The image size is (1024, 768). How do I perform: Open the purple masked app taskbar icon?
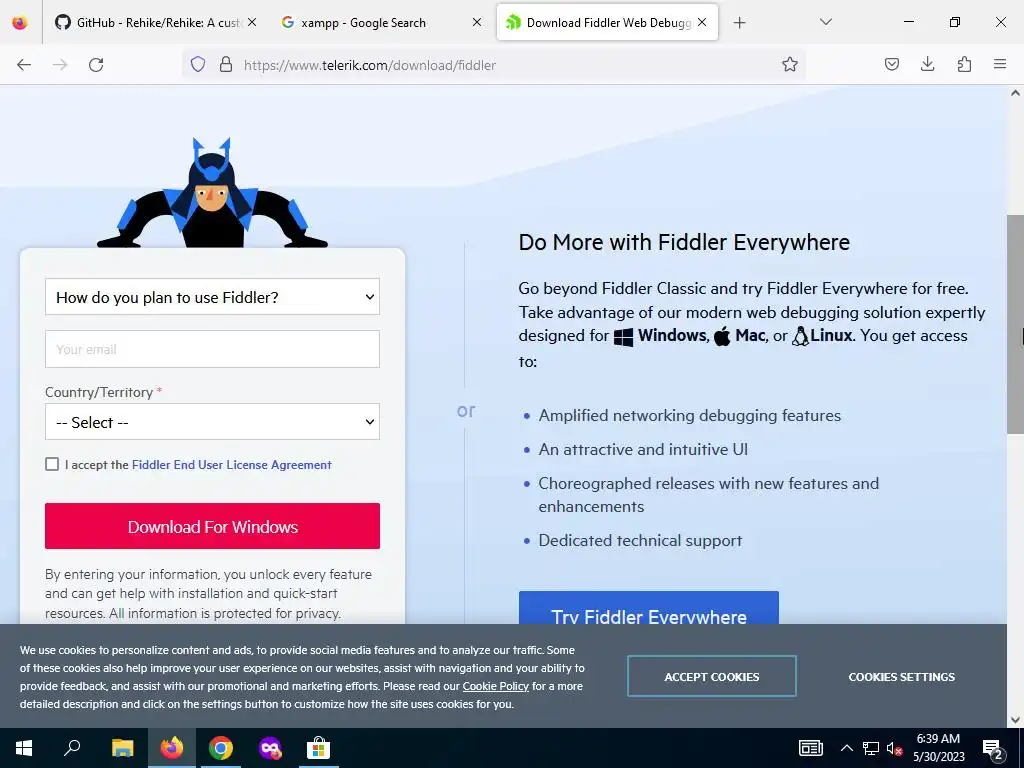270,748
